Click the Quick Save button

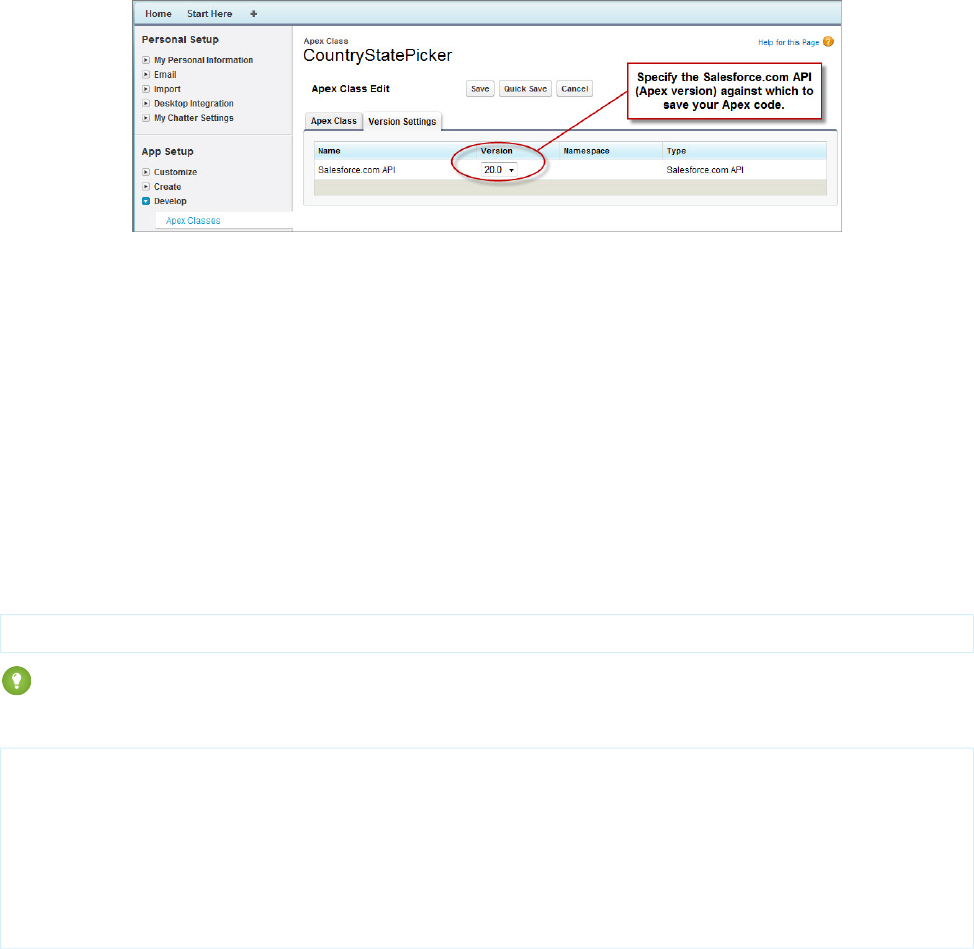pos(526,89)
